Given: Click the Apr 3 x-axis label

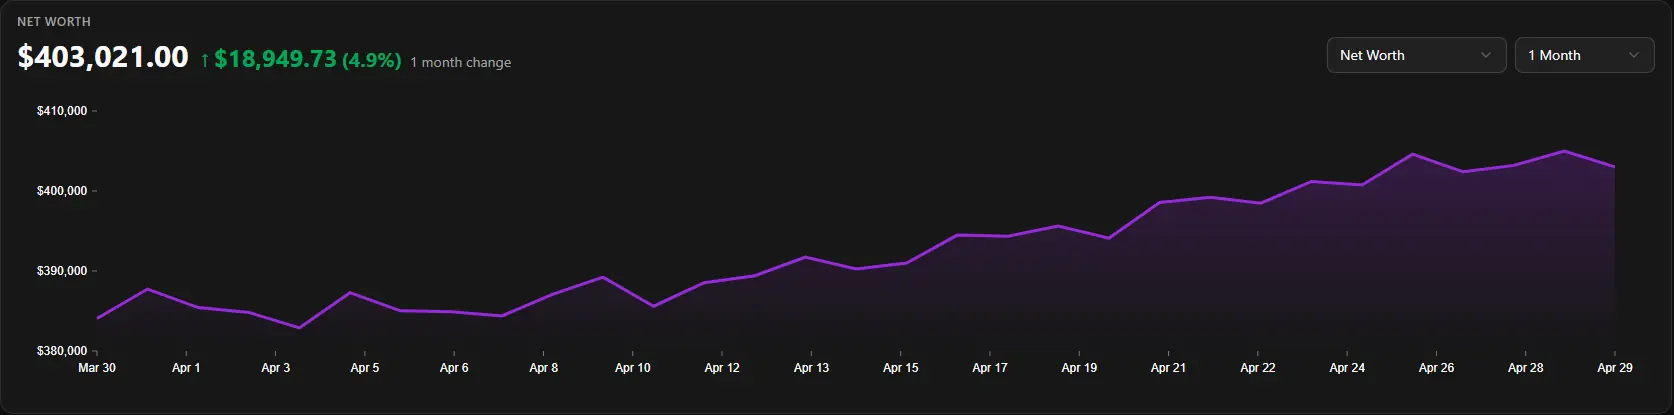Looking at the screenshot, I should coord(276,368).
